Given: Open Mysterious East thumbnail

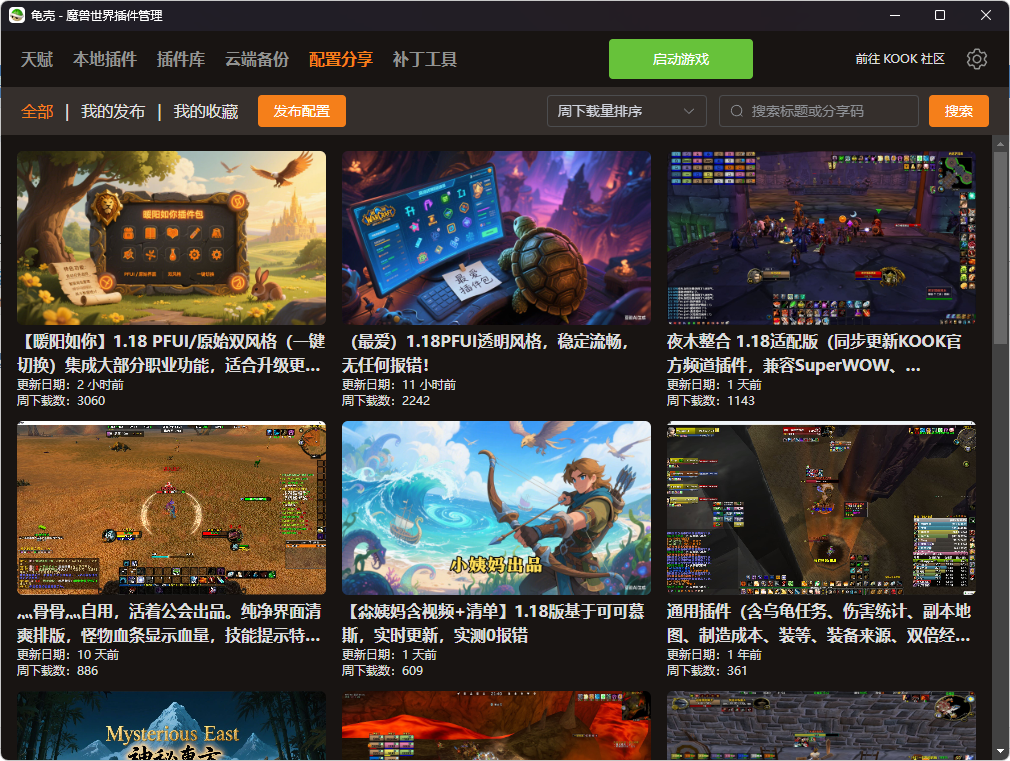Looking at the screenshot, I should (x=171, y=726).
